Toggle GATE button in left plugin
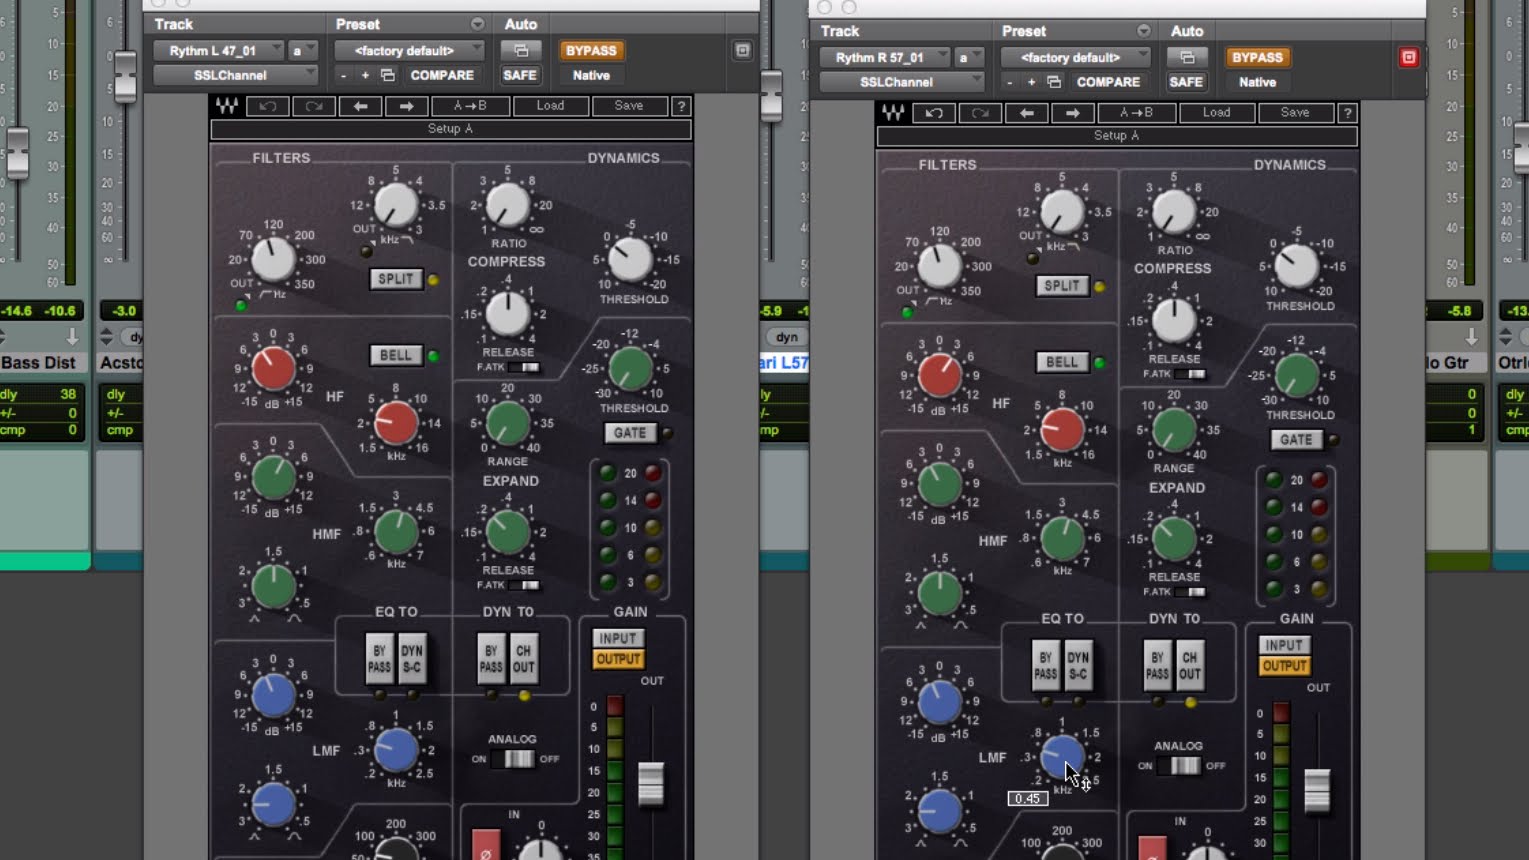 click(629, 433)
